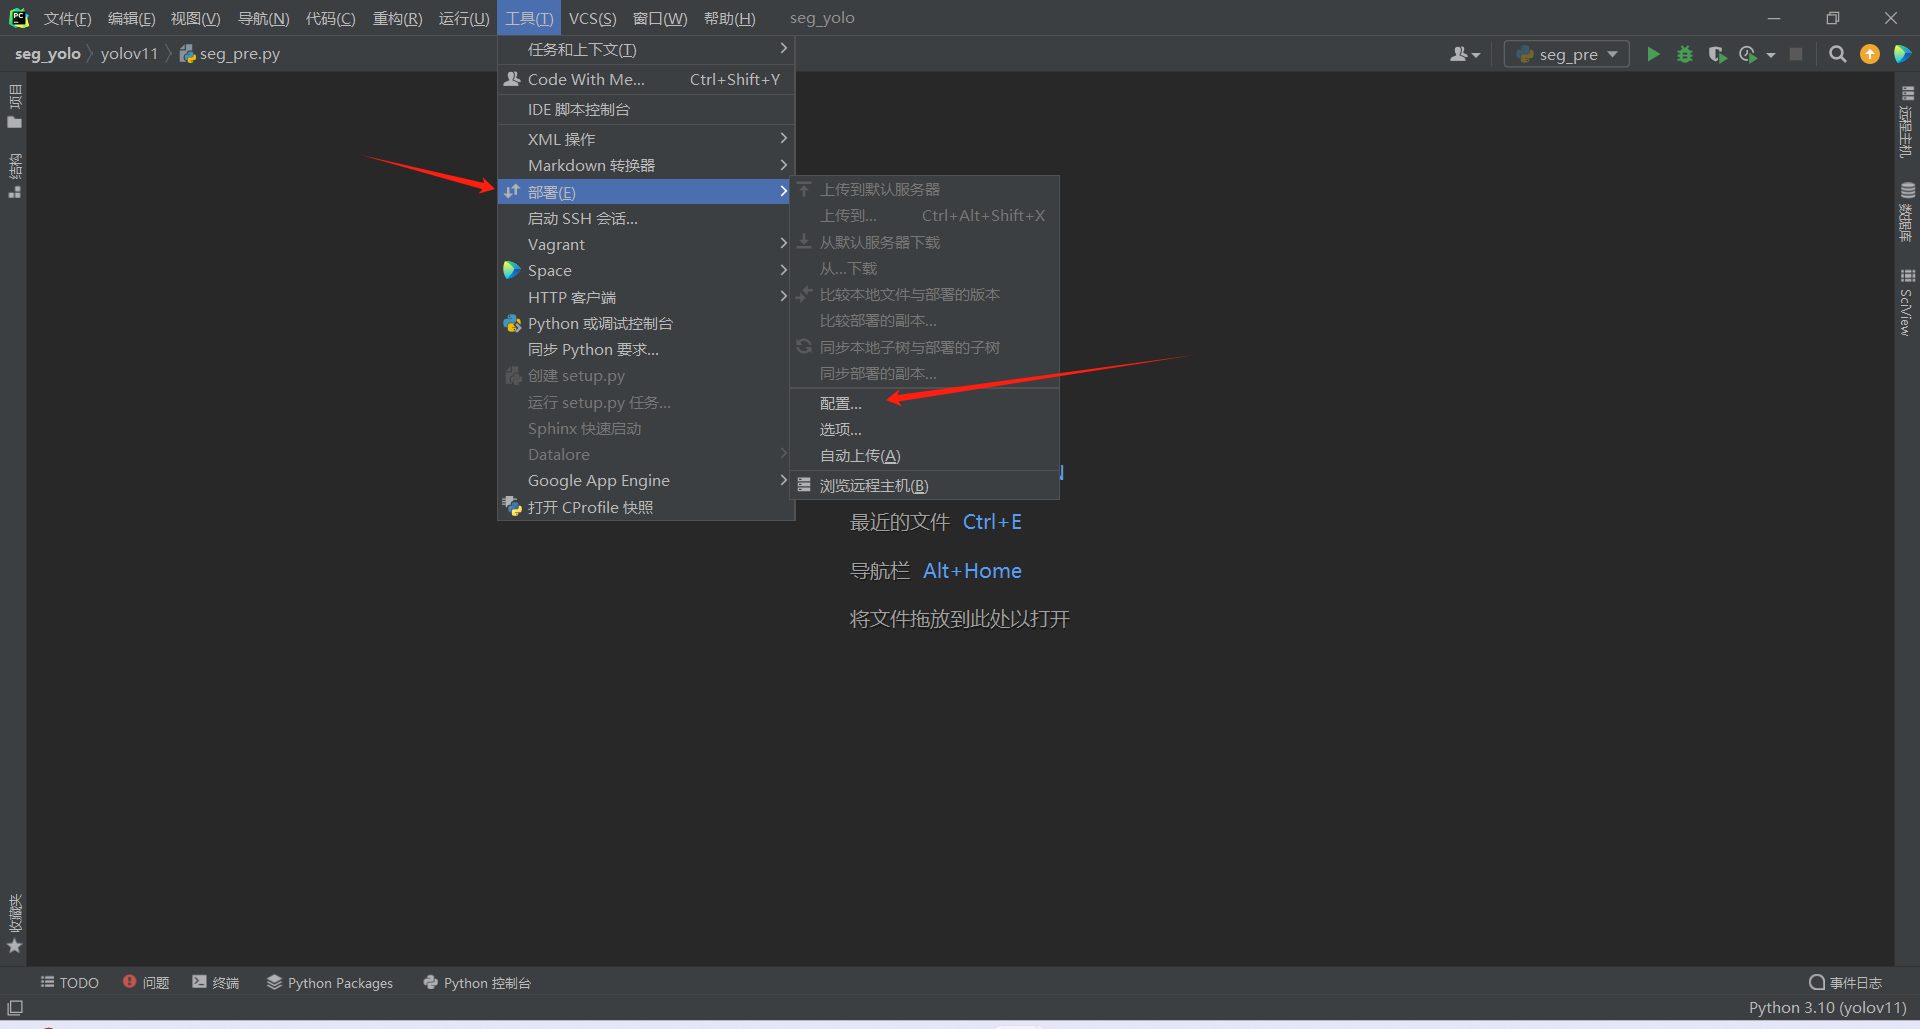Viewport: 1920px width, 1029px height.
Task: Click the Stop square icon
Action: [x=1796, y=54]
